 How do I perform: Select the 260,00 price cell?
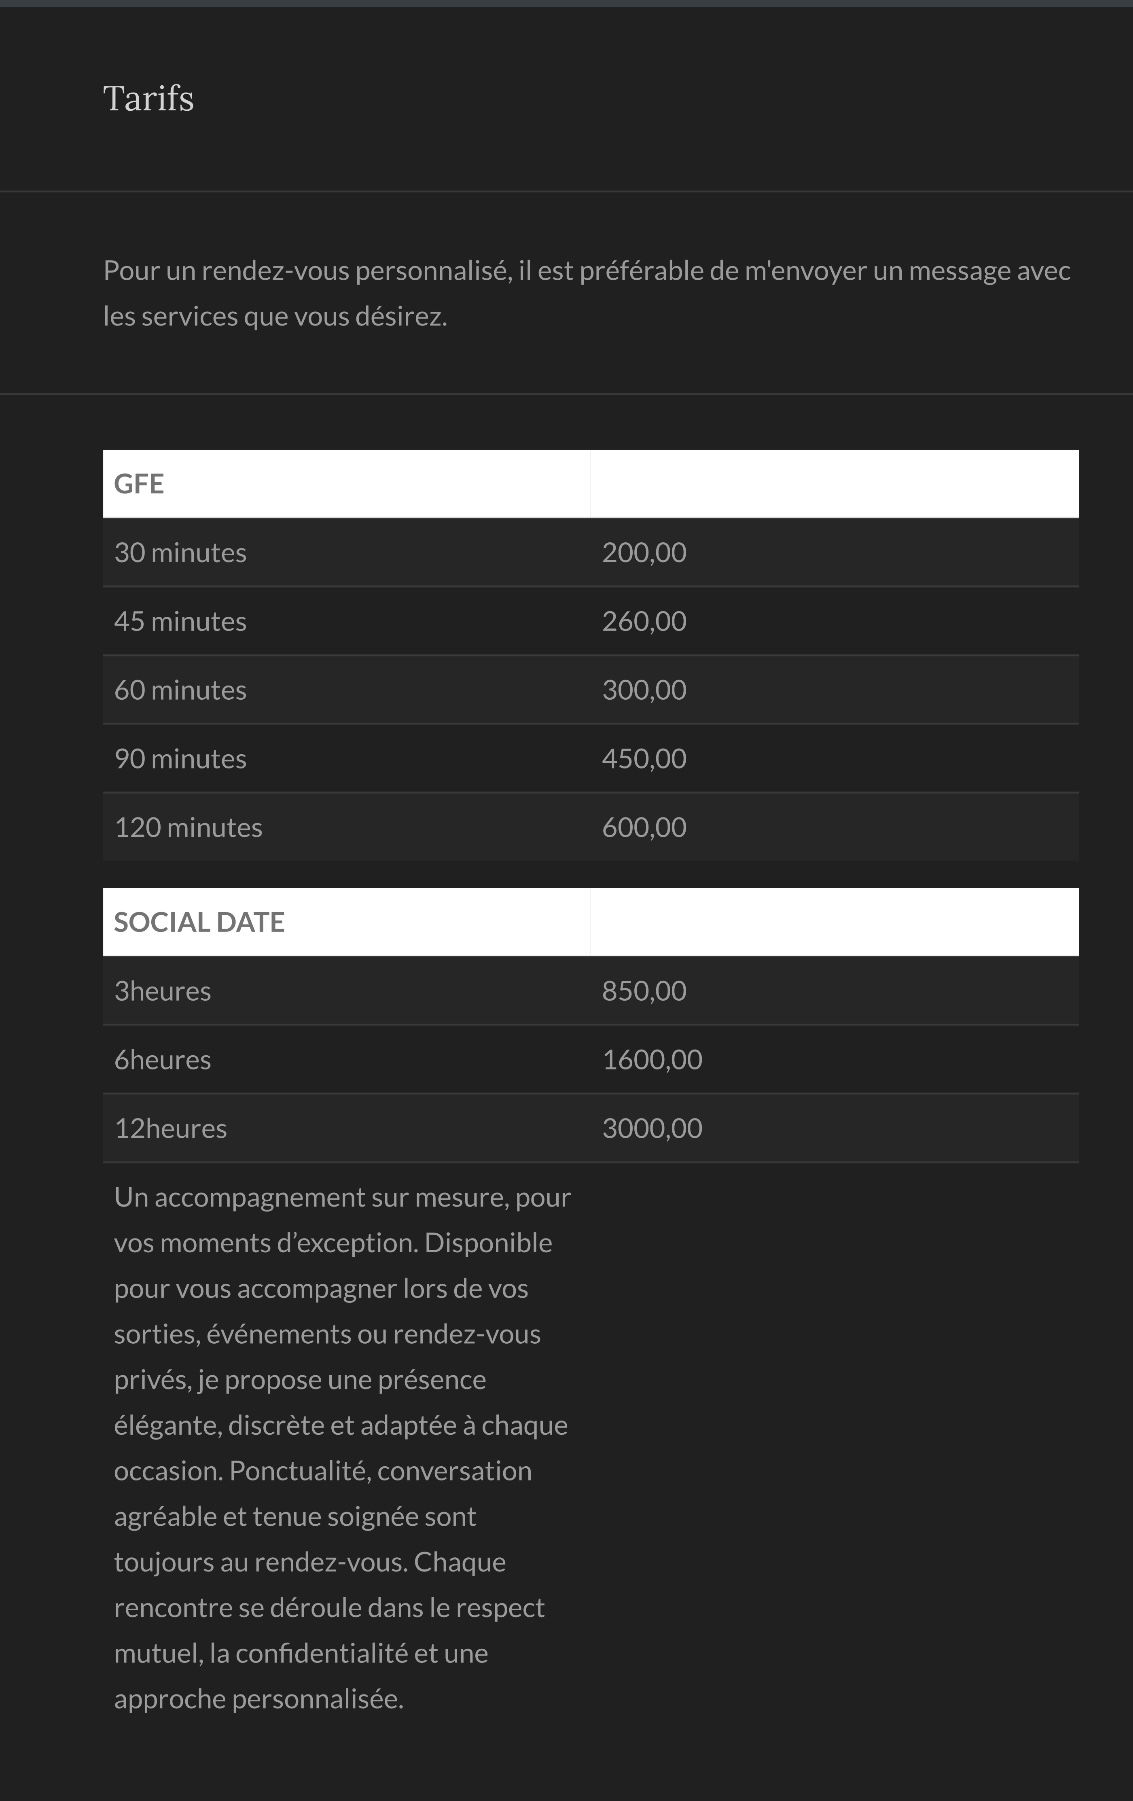[644, 622]
